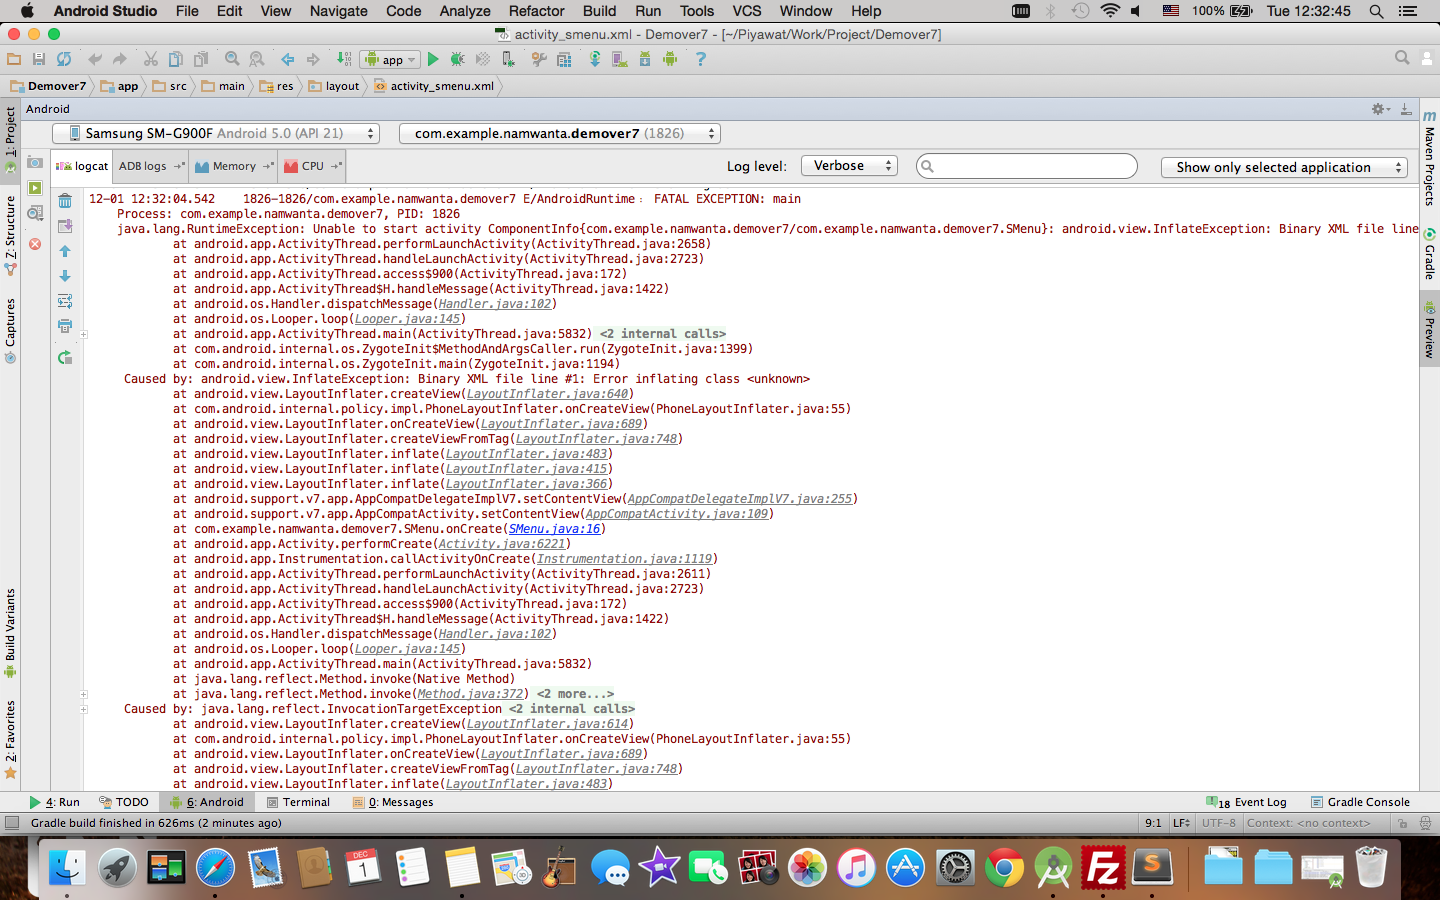
Task: Click the Up the stack trace arrow
Action: coord(65,251)
